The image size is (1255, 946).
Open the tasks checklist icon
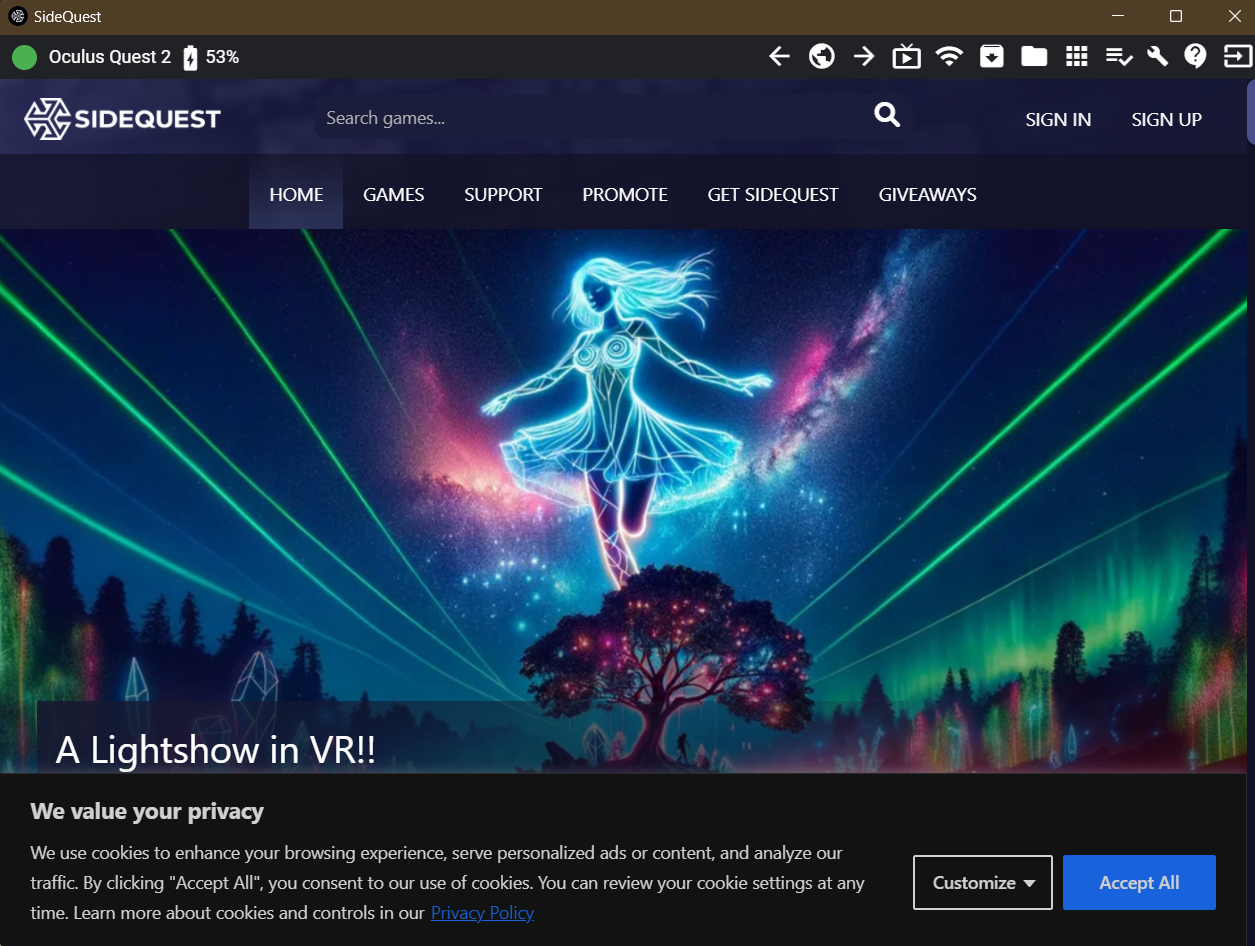(1118, 57)
